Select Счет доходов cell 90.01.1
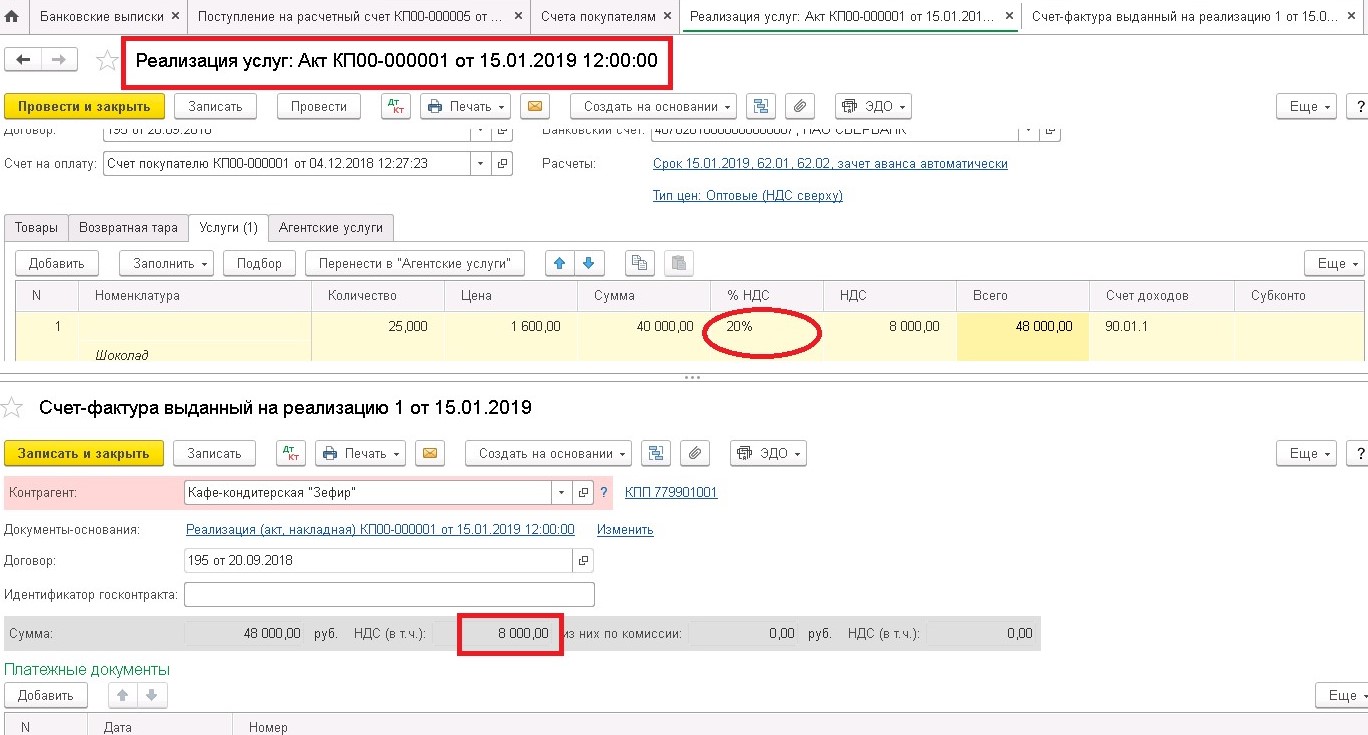Image resolution: width=1368 pixels, height=735 pixels. point(1162,327)
